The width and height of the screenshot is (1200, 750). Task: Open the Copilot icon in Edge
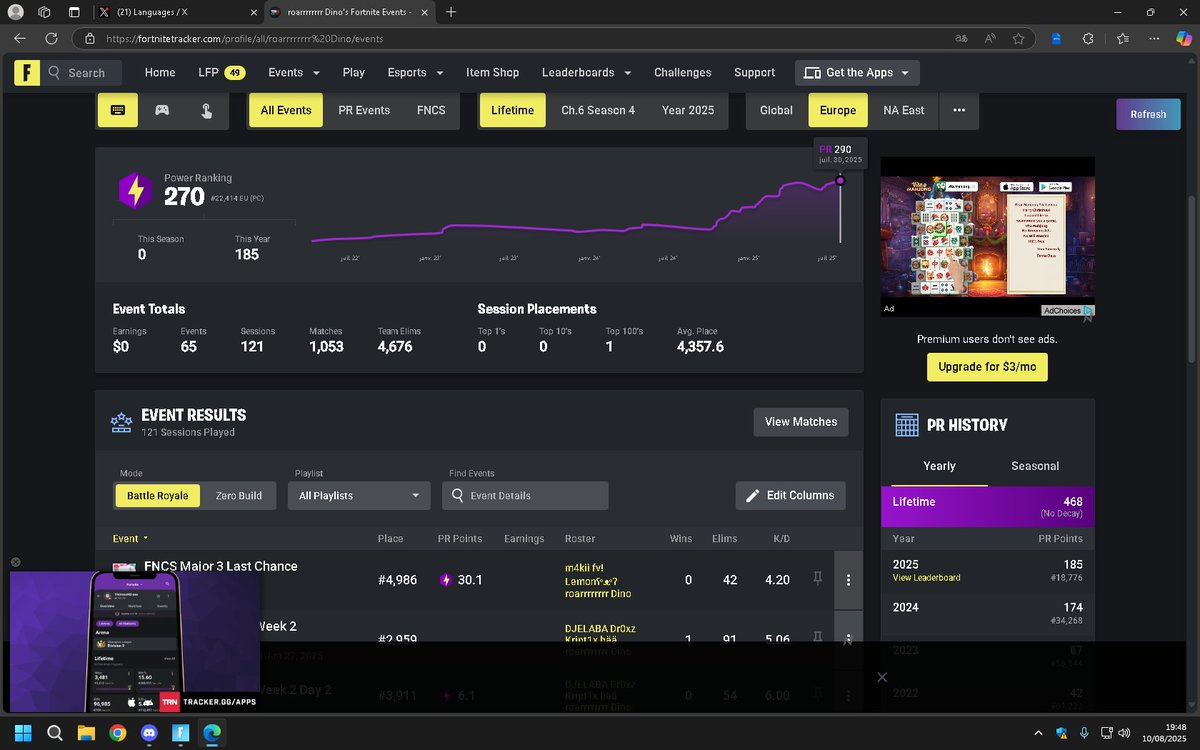point(1183,38)
